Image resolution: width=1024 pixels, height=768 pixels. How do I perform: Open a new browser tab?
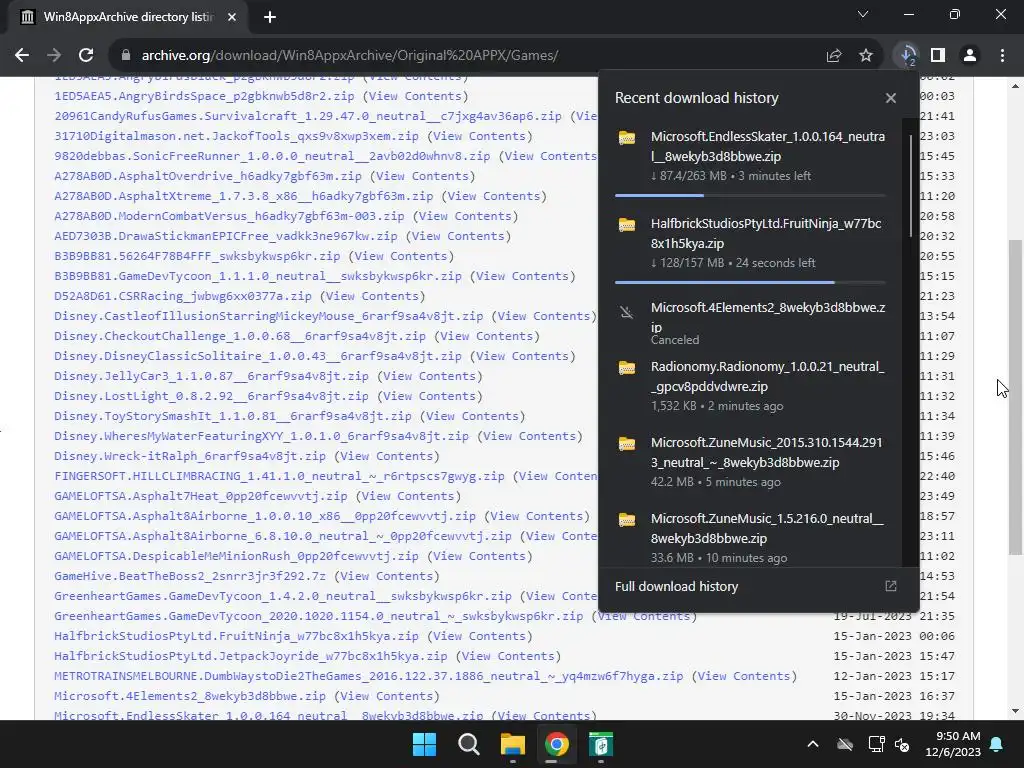click(x=270, y=17)
